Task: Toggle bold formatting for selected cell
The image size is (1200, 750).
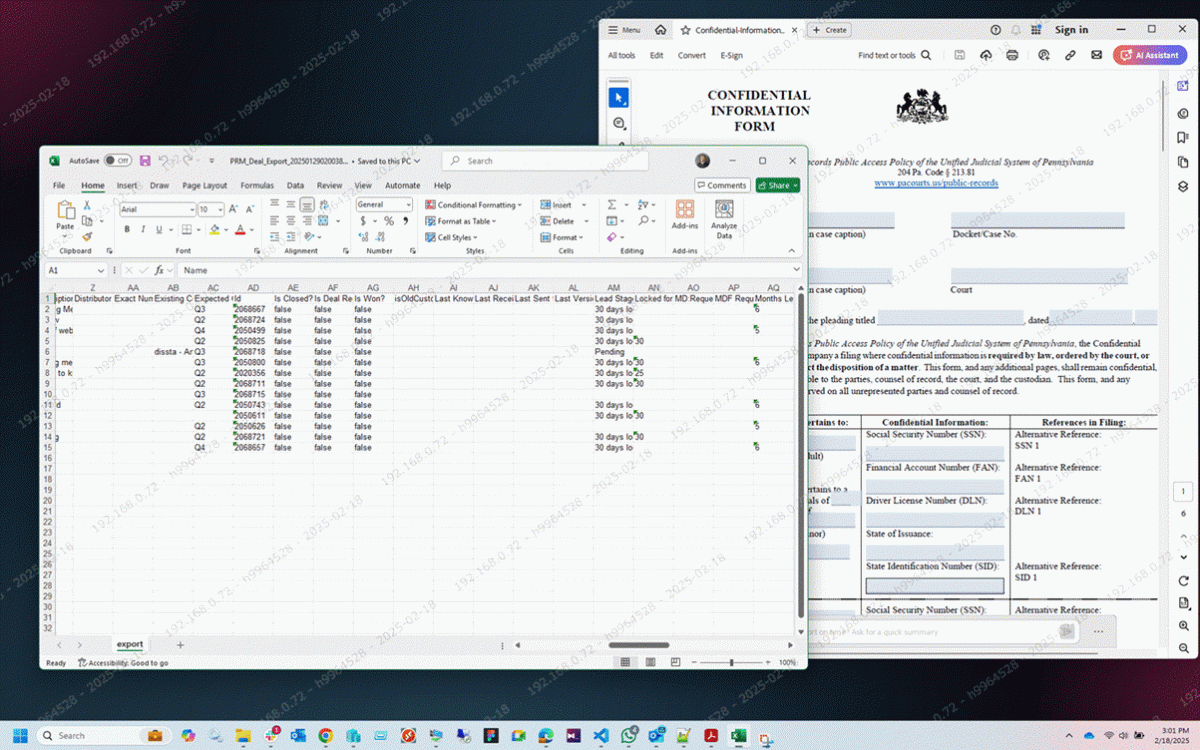Action: click(x=127, y=229)
